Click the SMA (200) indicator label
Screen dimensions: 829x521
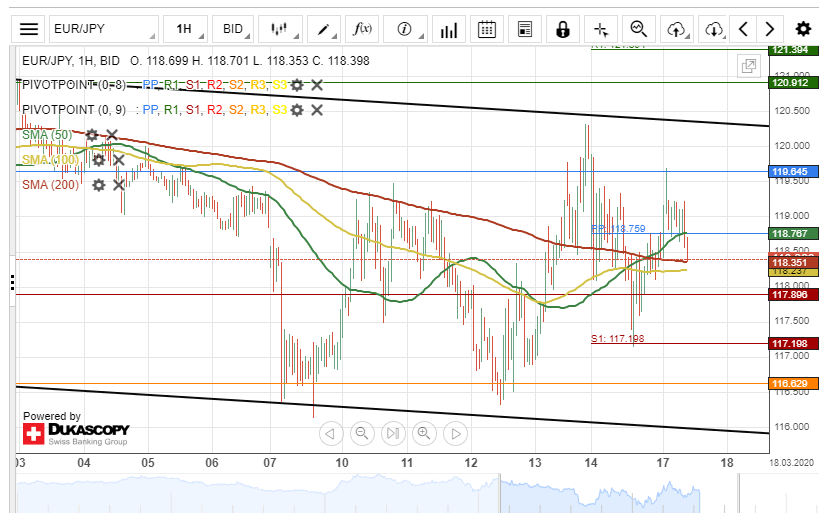(x=50, y=185)
